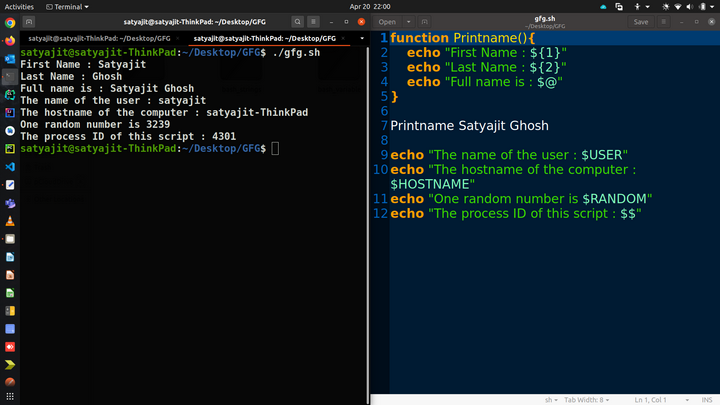Click the $USER variable in line 9

tap(602, 155)
